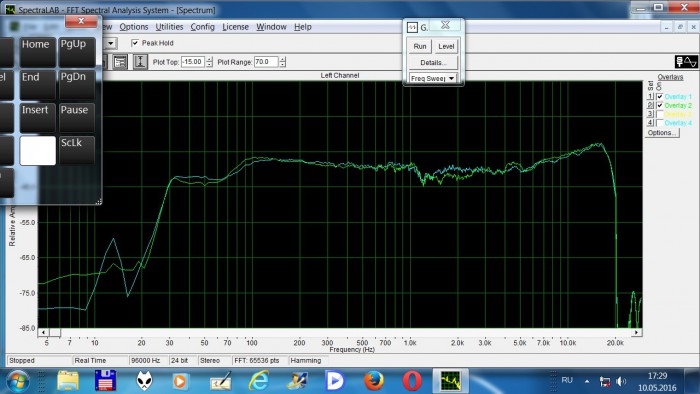Open Firefox from the taskbar
This screenshot has height=394, width=700.
click(374, 381)
